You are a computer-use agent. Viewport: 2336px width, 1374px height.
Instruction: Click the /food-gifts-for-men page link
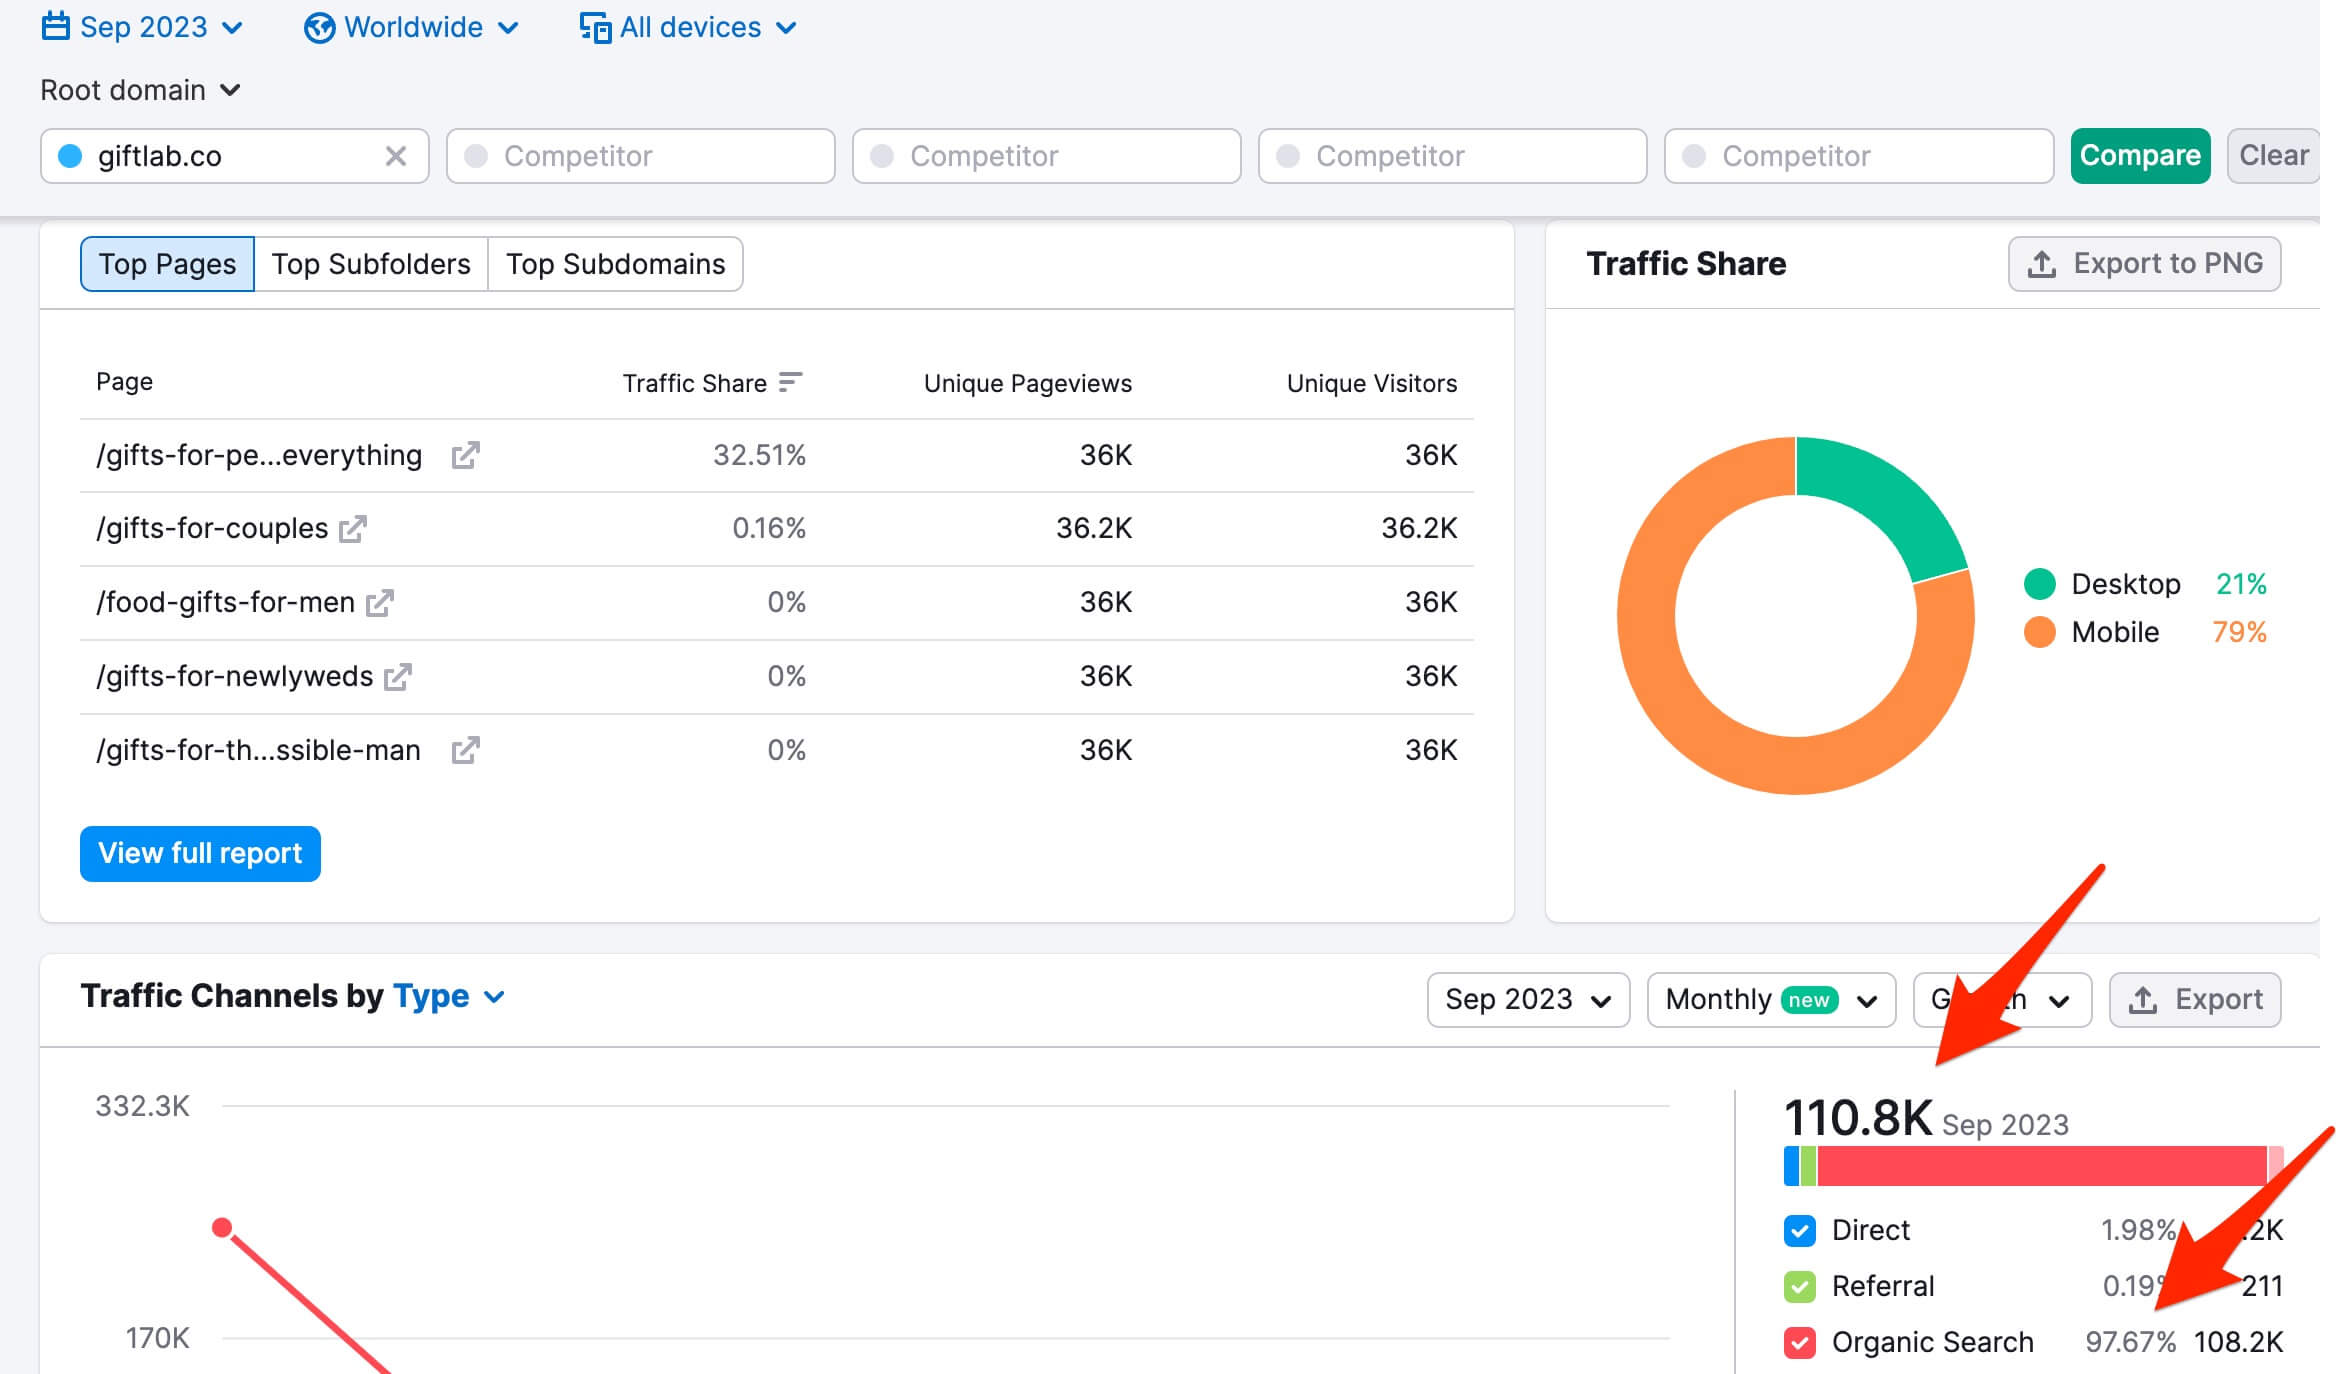coord(225,602)
